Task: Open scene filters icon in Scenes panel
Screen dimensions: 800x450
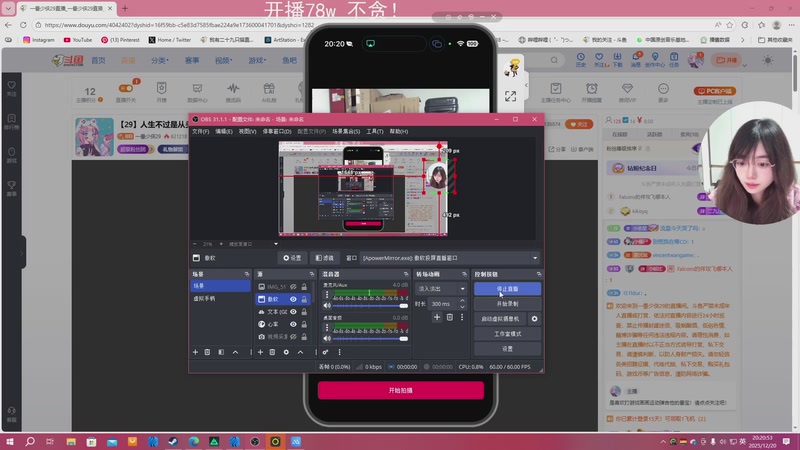Action: click(221, 352)
